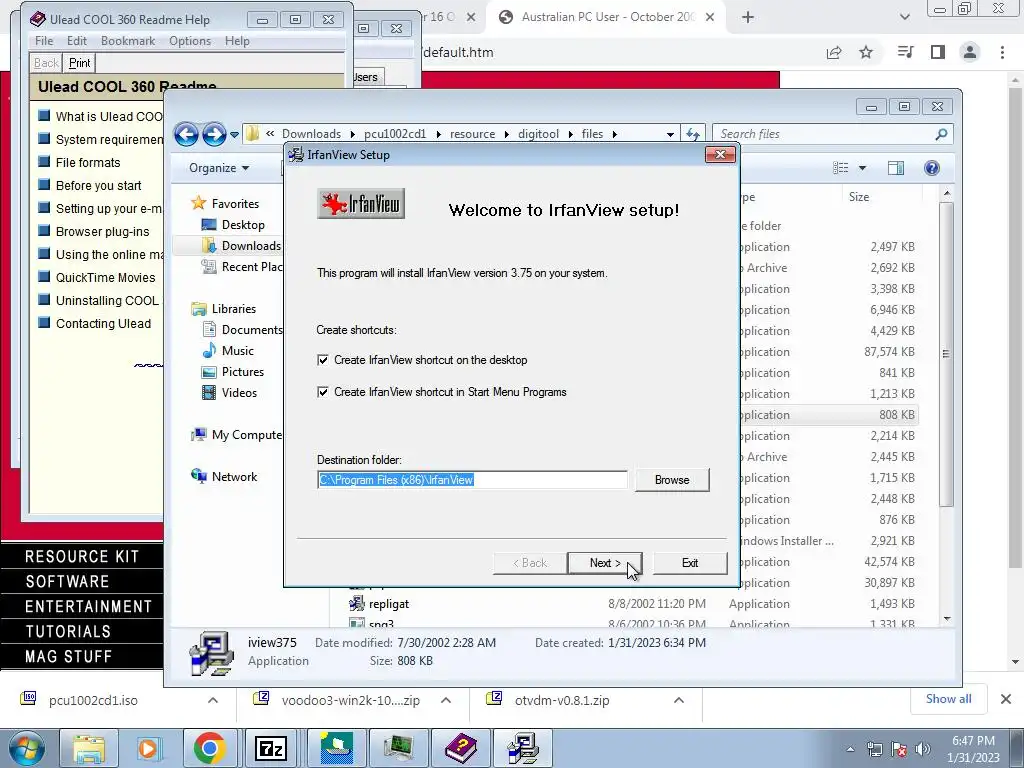Image resolution: width=1024 pixels, height=768 pixels.
Task: Click the share page icon in Chrome
Action: pos(834,52)
